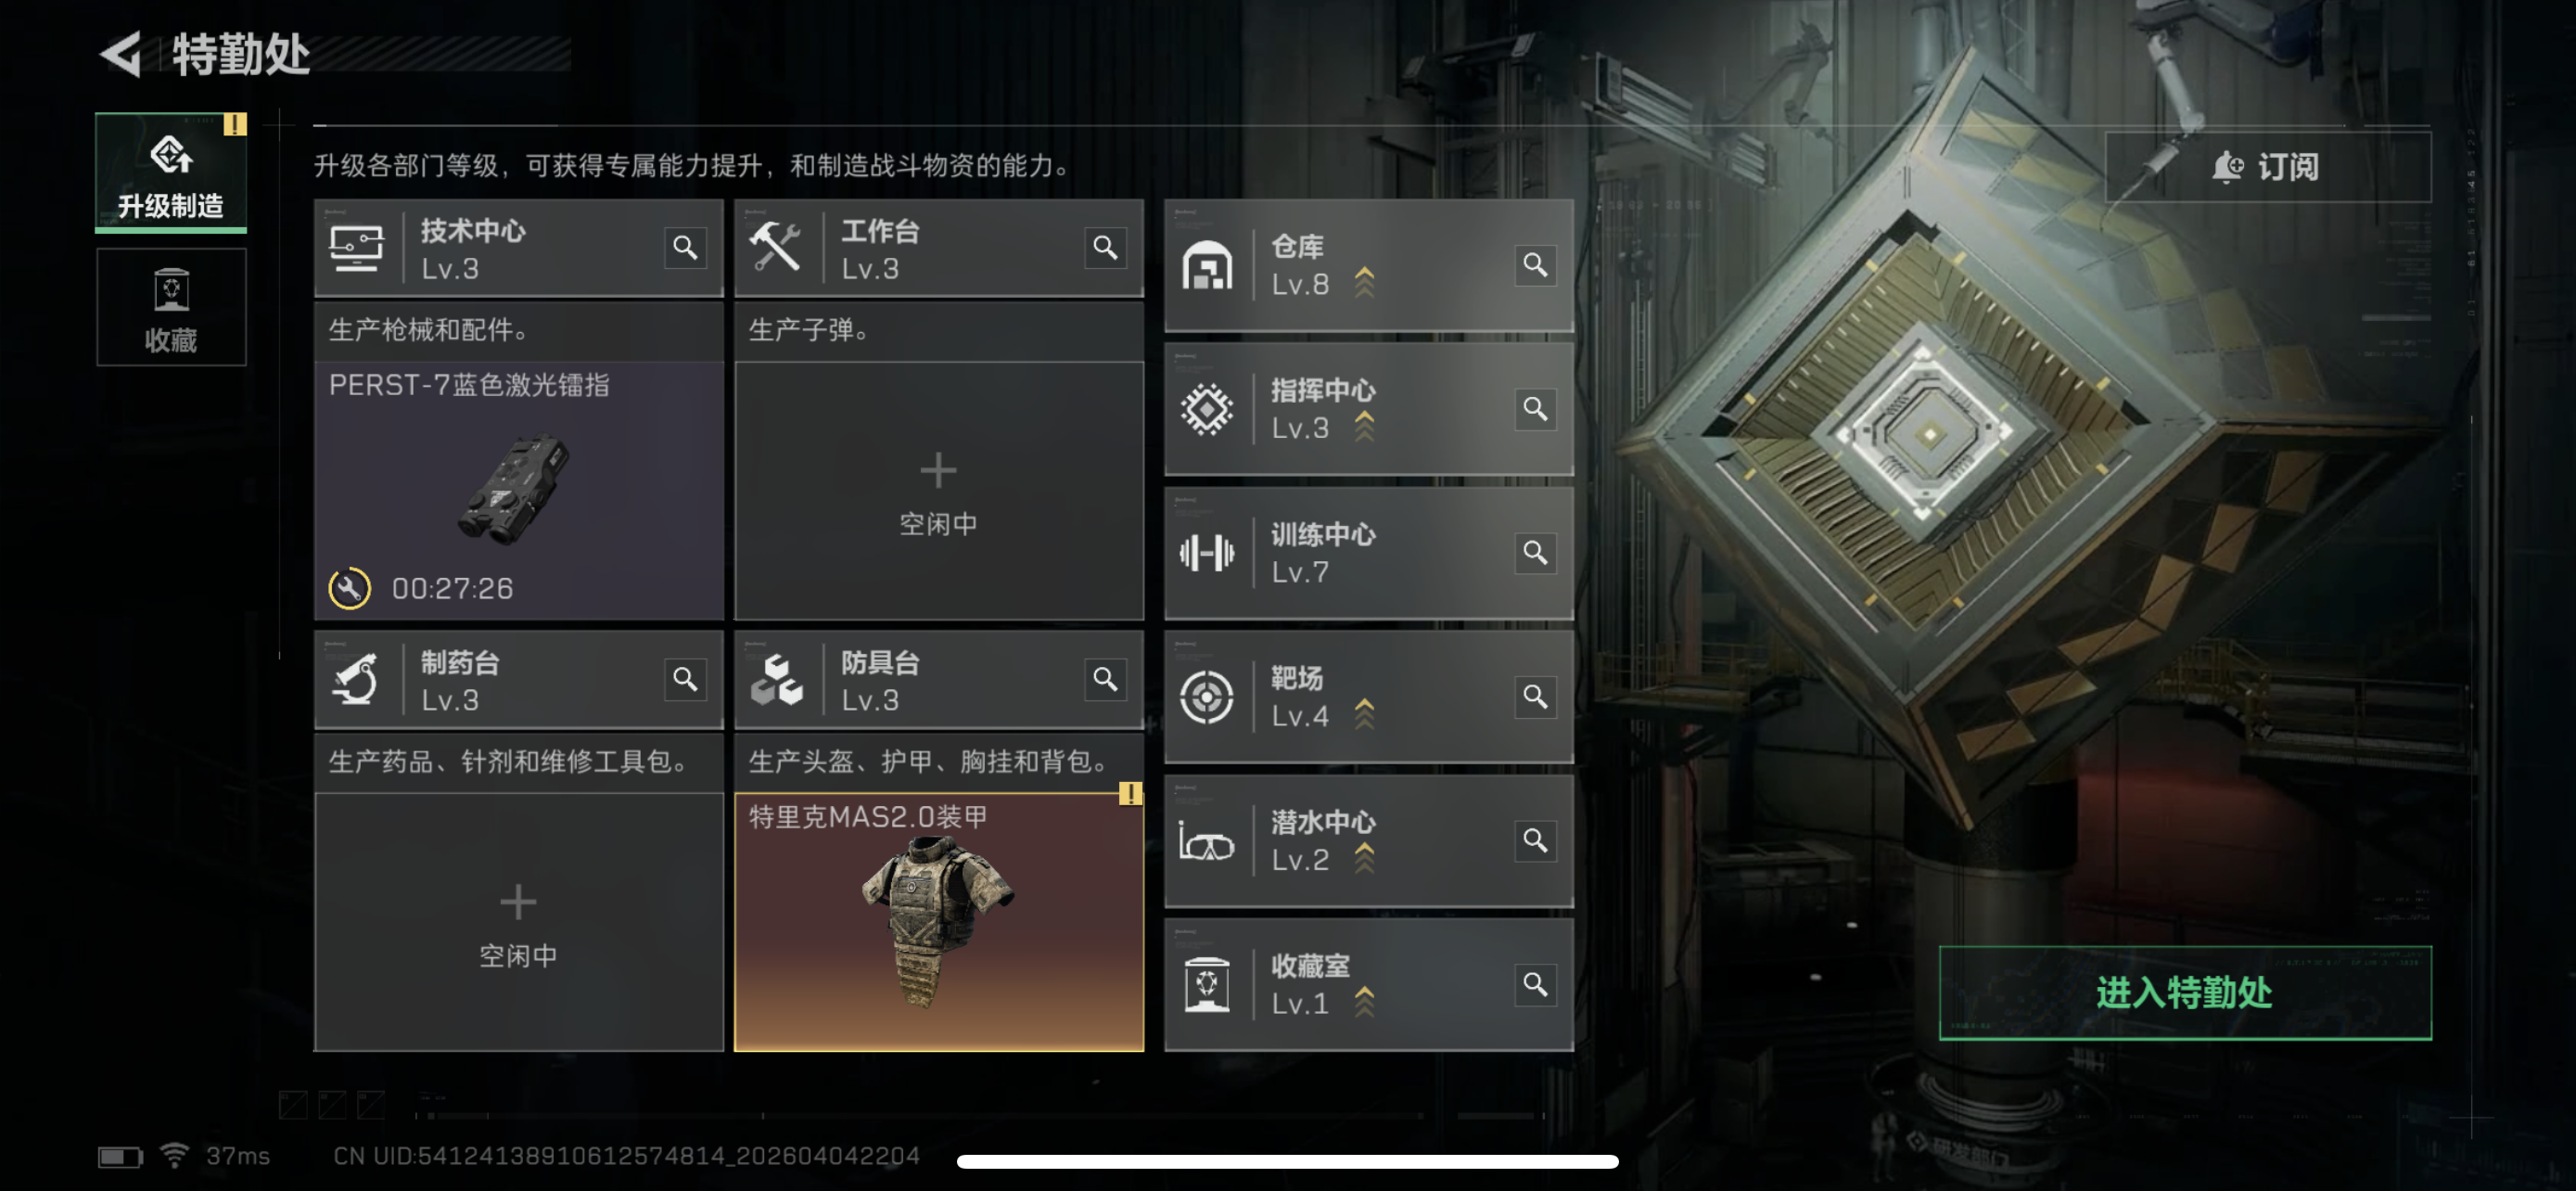The width and height of the screenshot is (2576, 1191).
Task: Open magnifier details for 技术中心
Action: (685, 247)
